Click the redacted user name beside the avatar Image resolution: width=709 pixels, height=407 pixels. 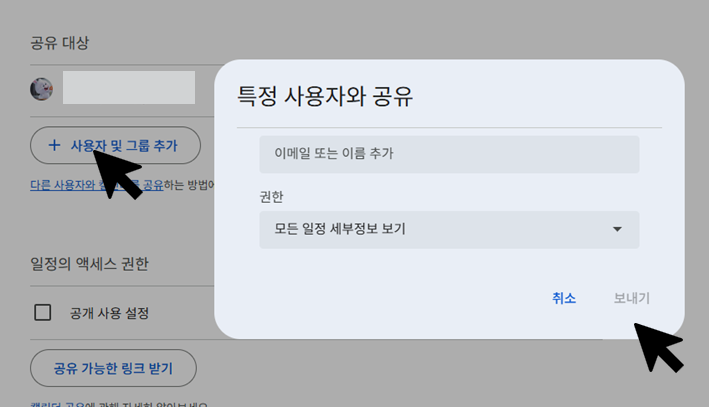coord(128,88)
